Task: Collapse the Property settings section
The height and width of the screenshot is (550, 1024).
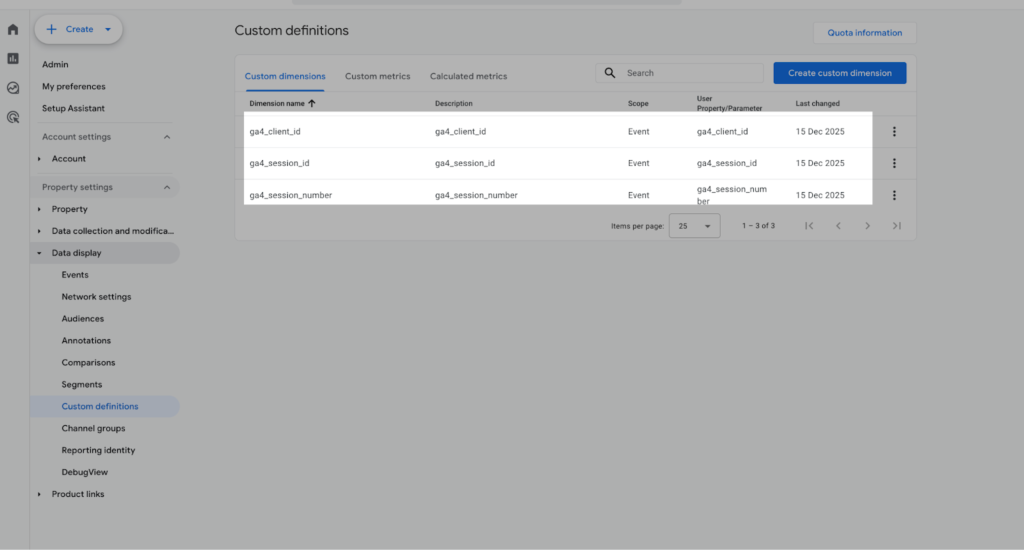Action: (x=167, y=187)
